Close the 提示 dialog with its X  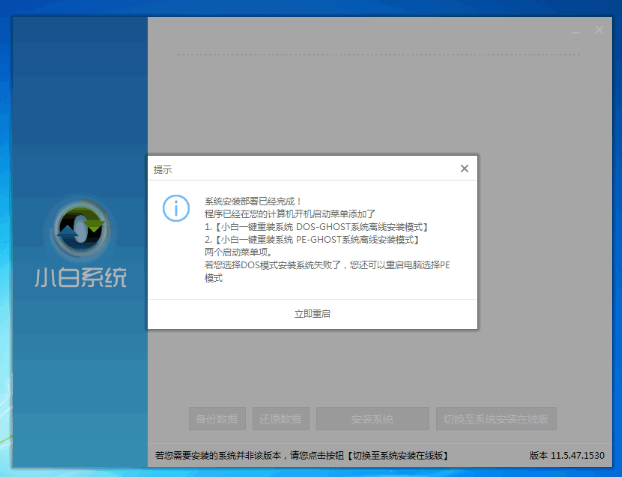(x=464, y=169)
